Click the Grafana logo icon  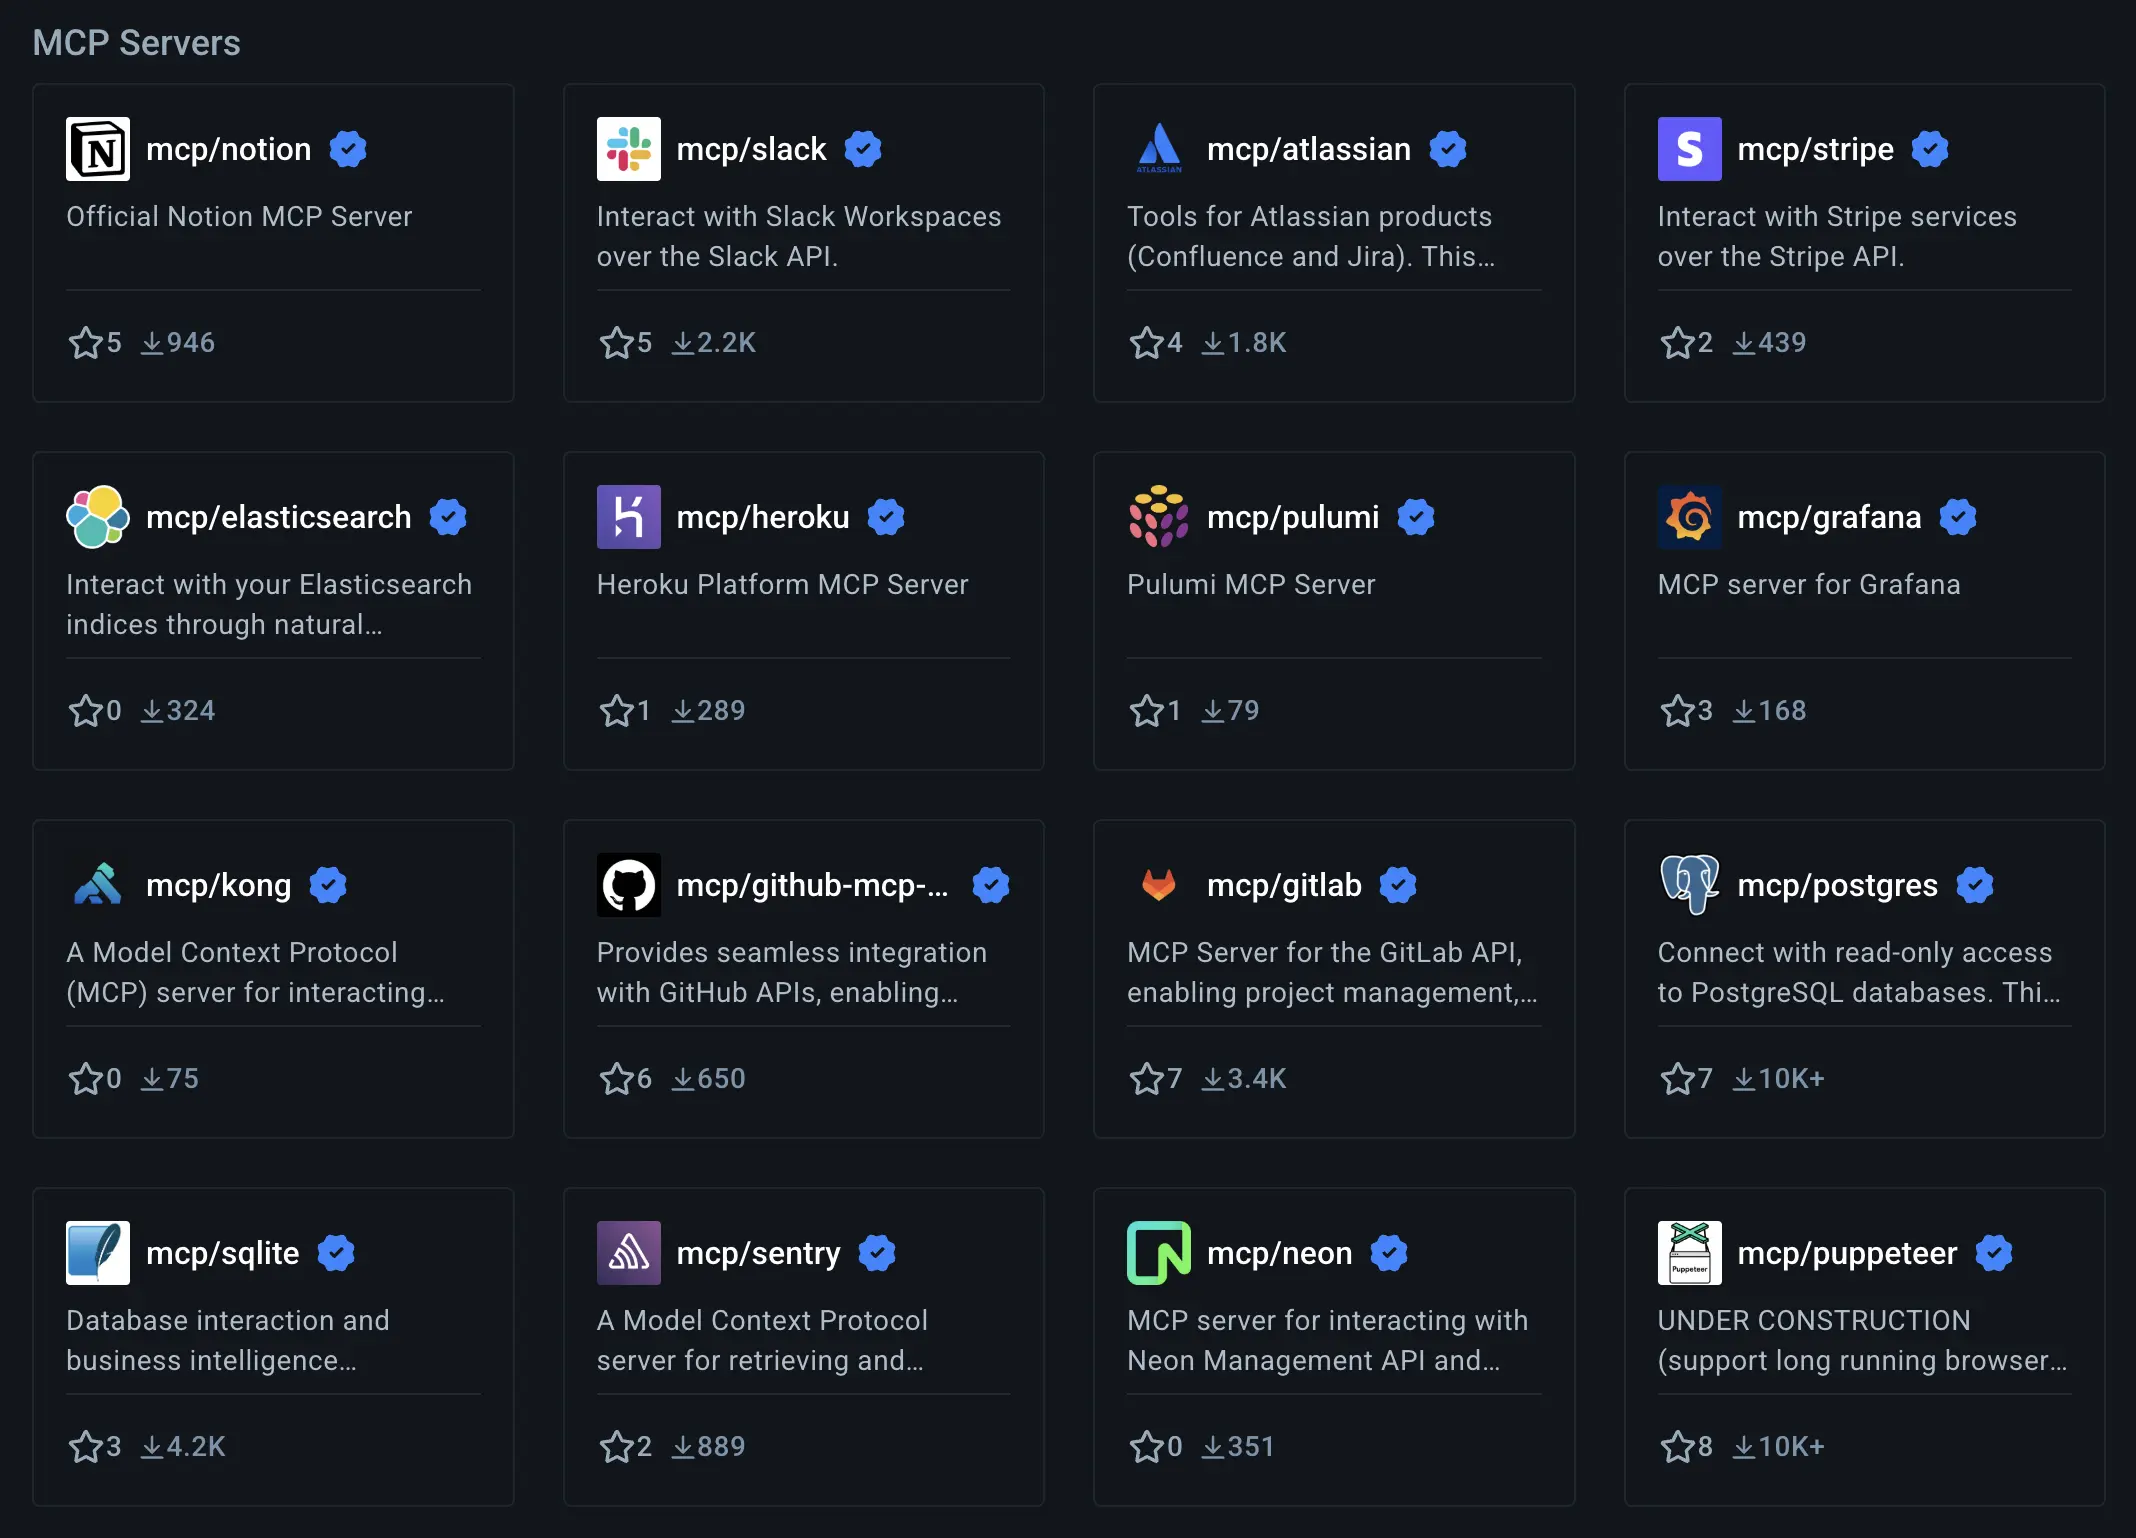pos(1689,517)
